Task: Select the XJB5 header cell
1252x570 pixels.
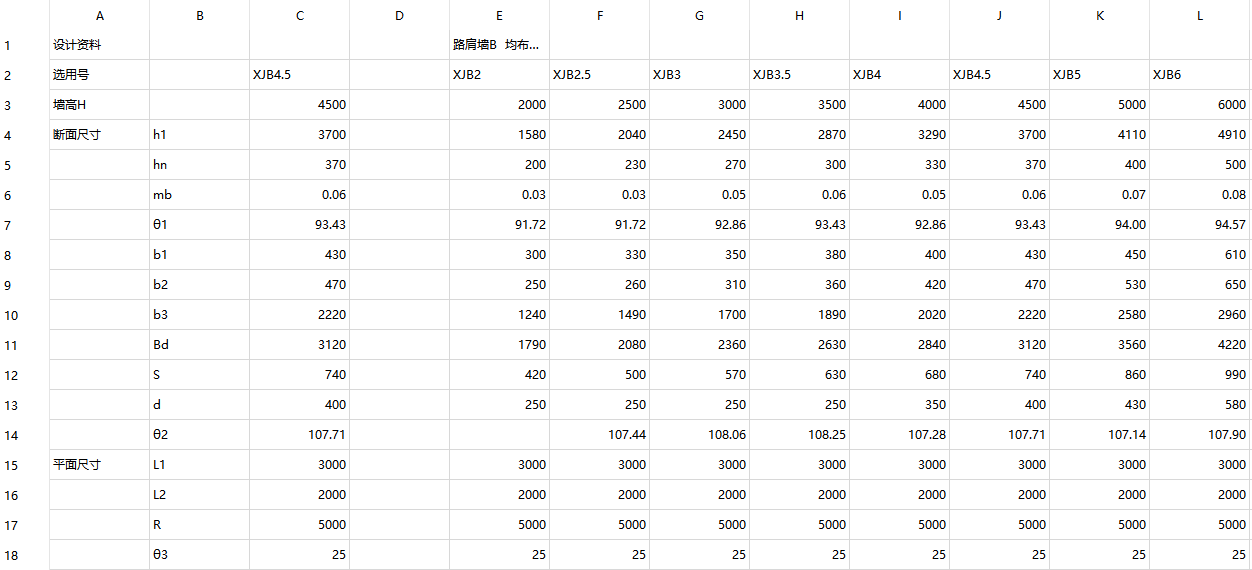Action: tap(1099, 75)
